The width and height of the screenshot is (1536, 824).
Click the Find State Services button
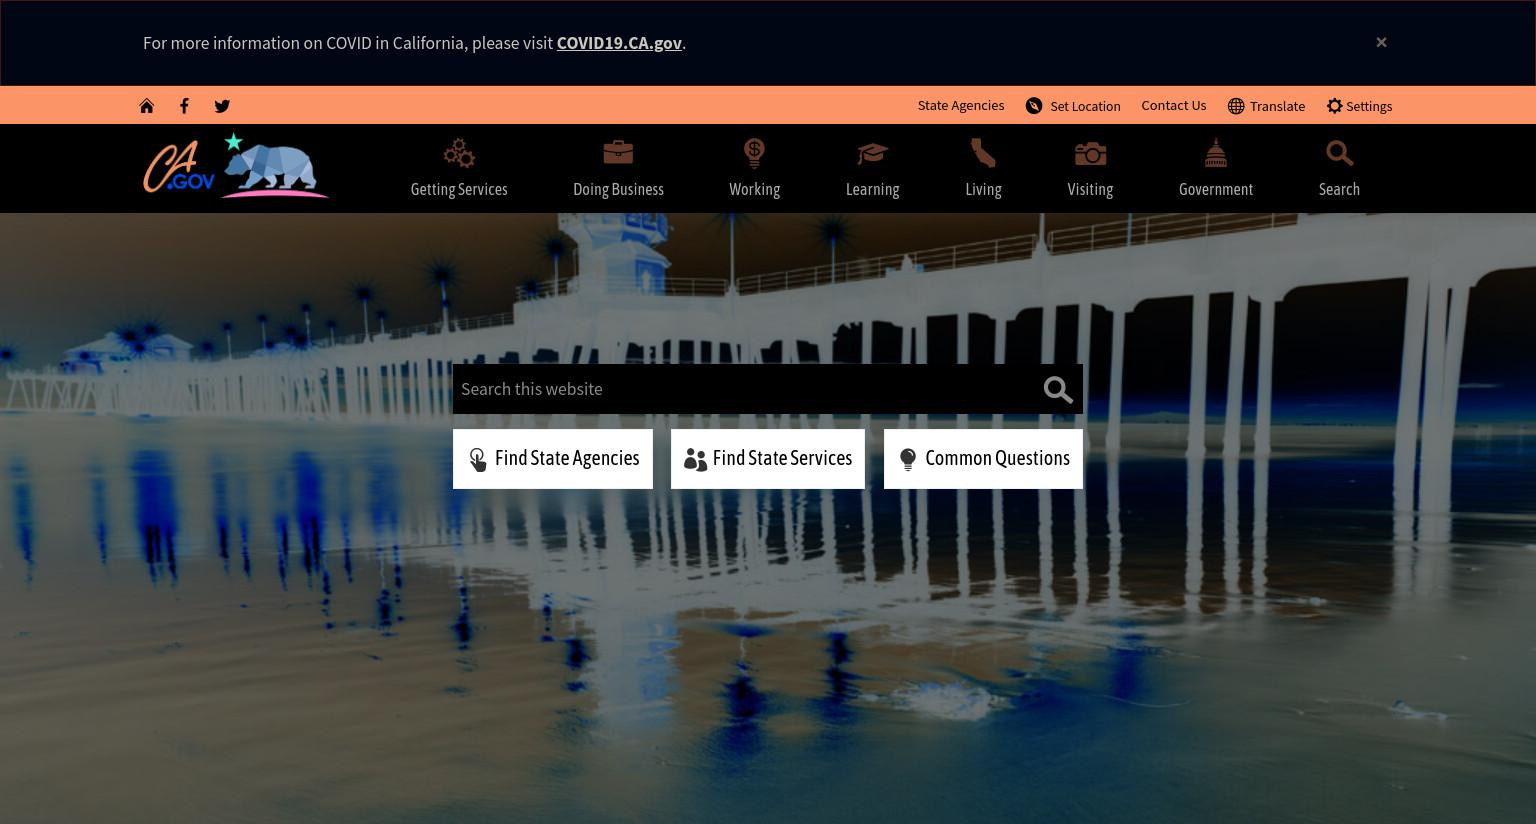(768, 459)
